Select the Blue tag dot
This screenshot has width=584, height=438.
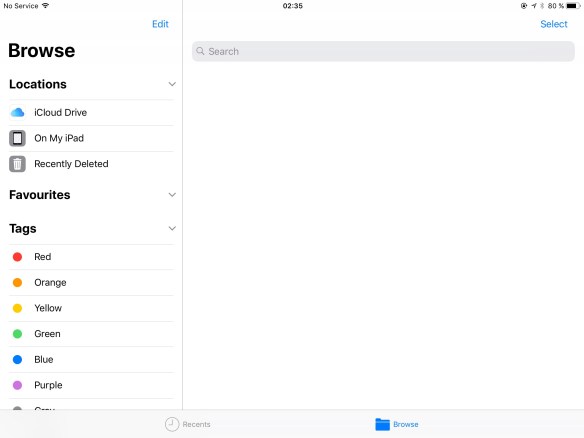coord(17,359)
